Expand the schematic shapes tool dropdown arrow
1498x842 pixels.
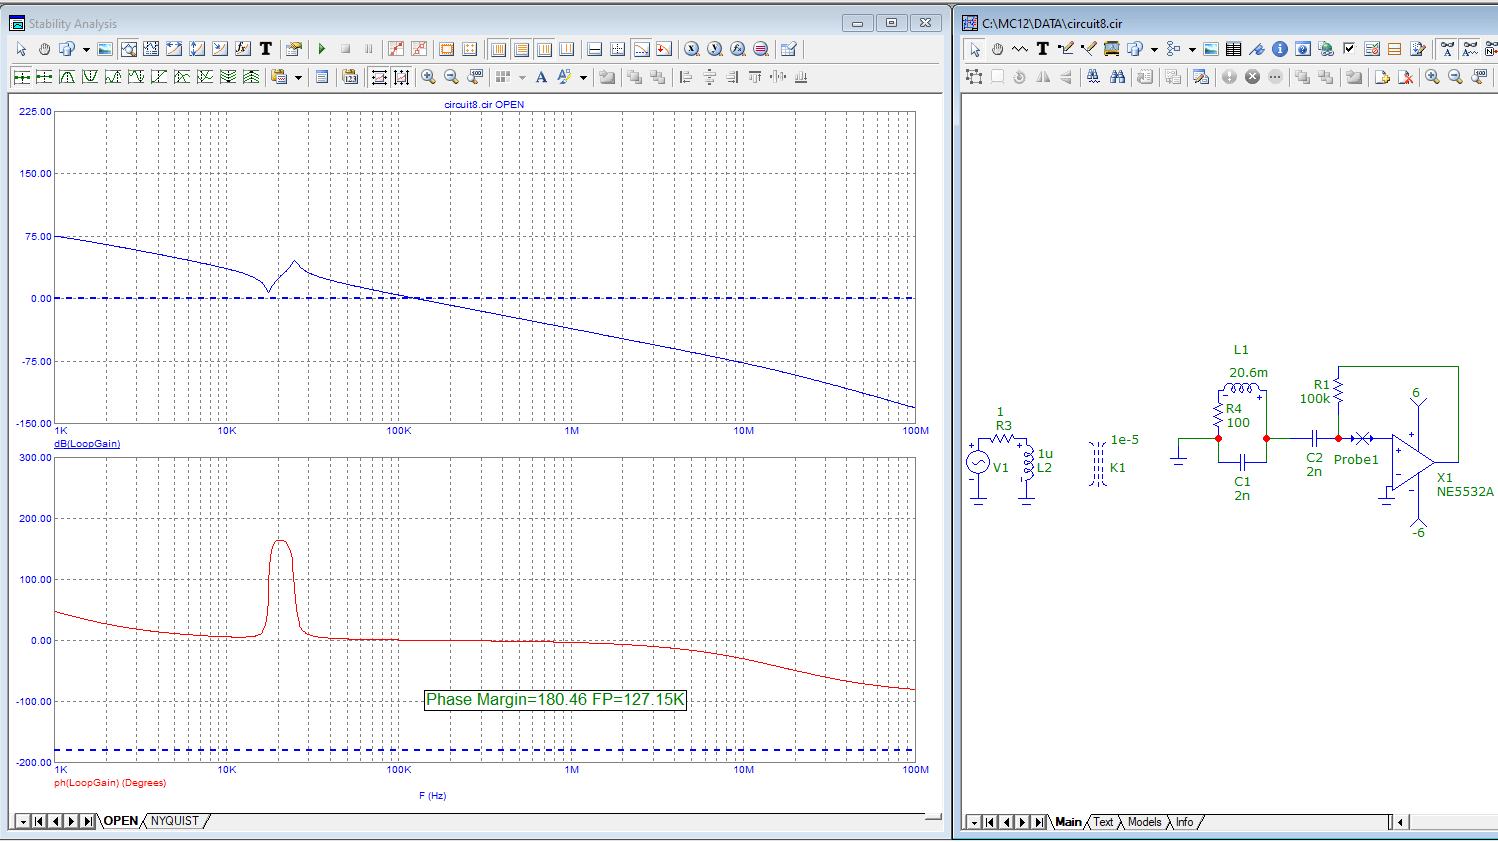pyautogui.click(x=1154, y=49)
